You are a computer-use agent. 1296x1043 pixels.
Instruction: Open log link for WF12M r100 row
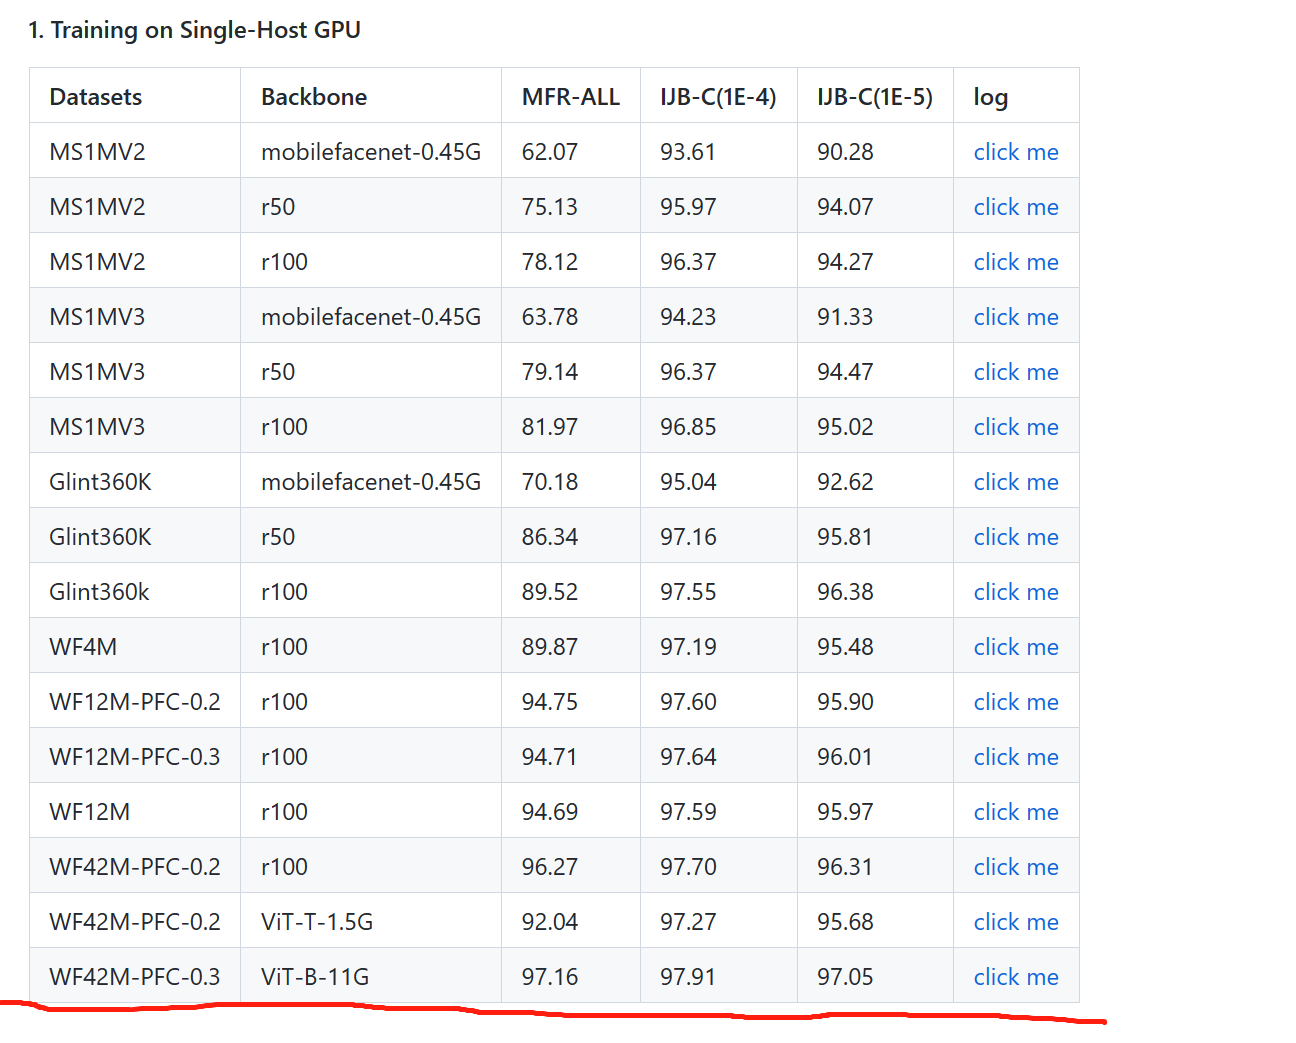(1016, 811)
